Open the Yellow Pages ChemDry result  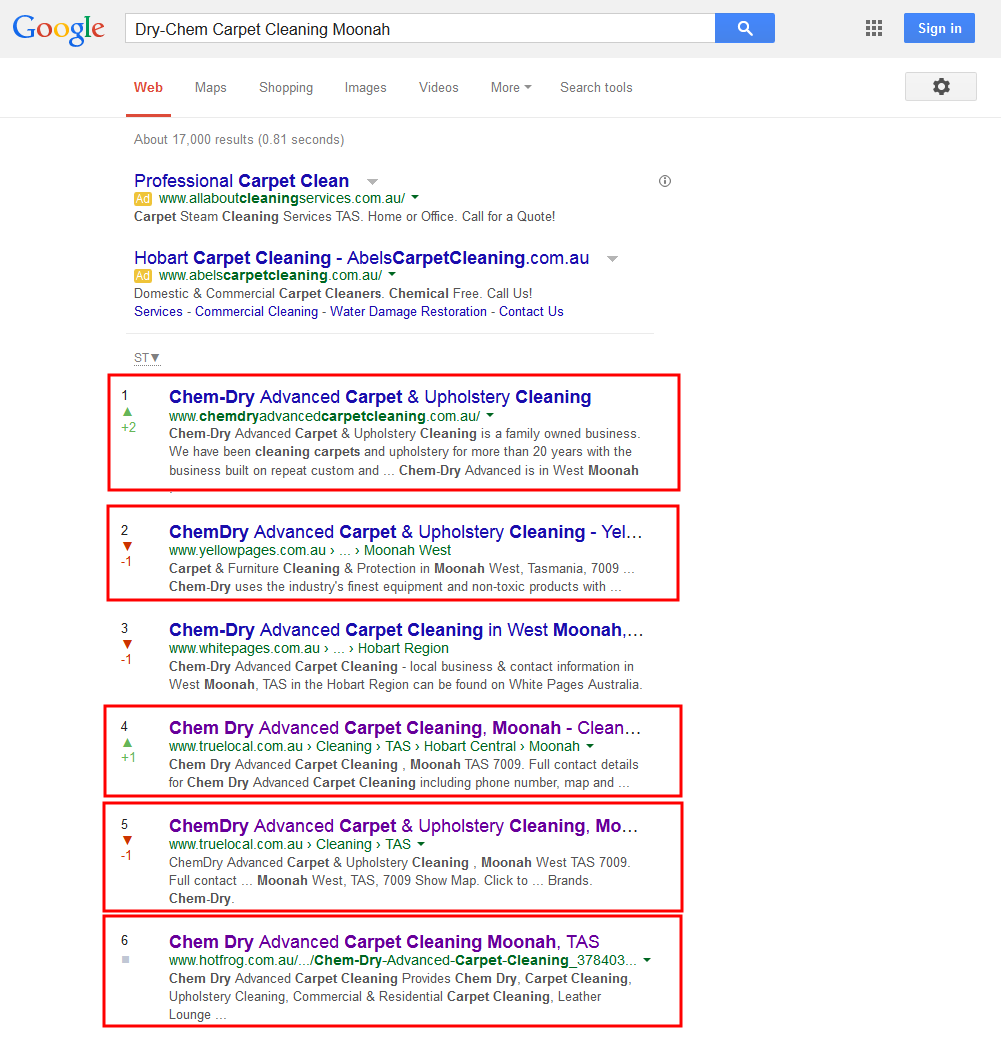click(x=405, y=532)
